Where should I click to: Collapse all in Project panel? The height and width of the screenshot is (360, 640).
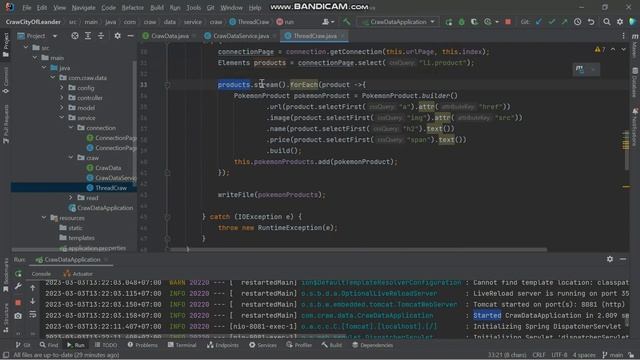point(101,36)
